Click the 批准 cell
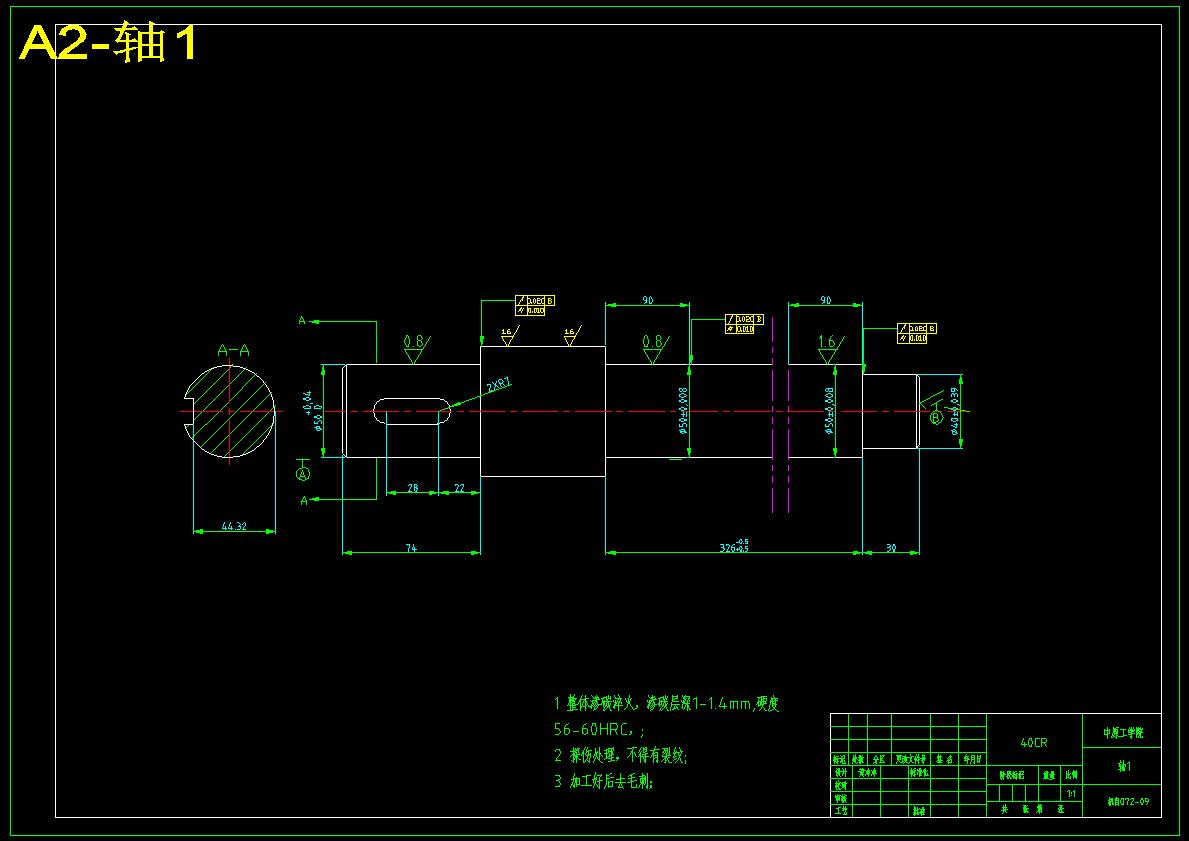The height and width of the screenshot is (841, 1189). coord(919,811)
